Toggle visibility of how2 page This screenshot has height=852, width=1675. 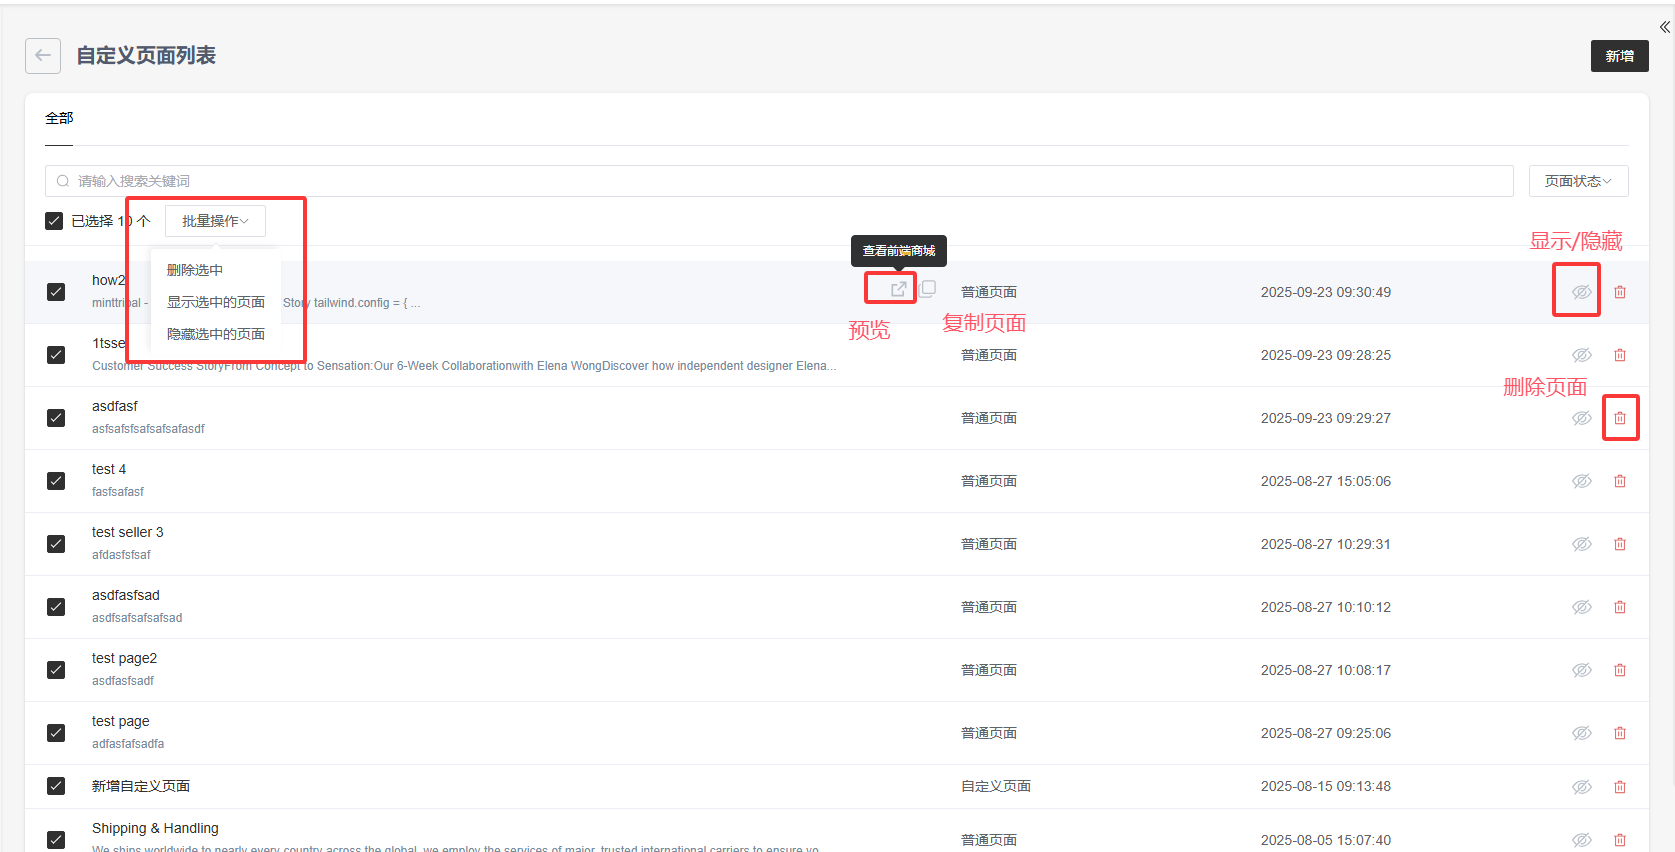pyautogui.click(x=1581, y=292)
